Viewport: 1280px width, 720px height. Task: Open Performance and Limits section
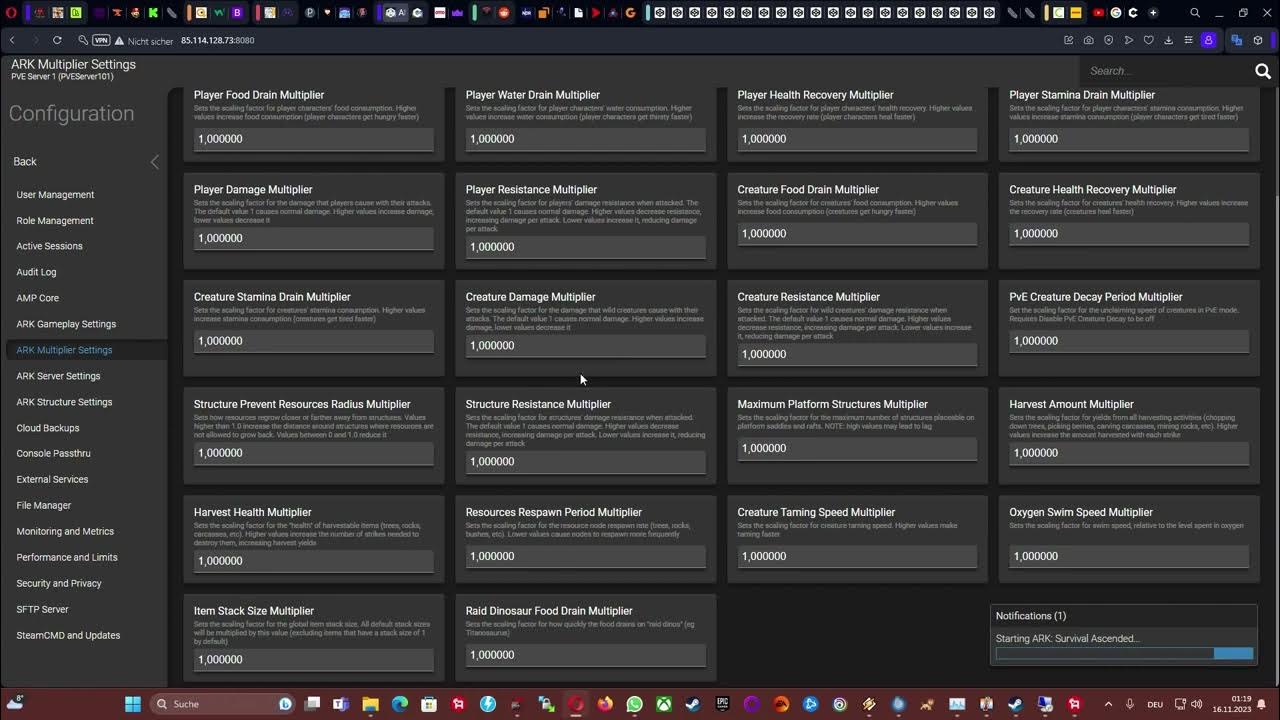(67, 557)
